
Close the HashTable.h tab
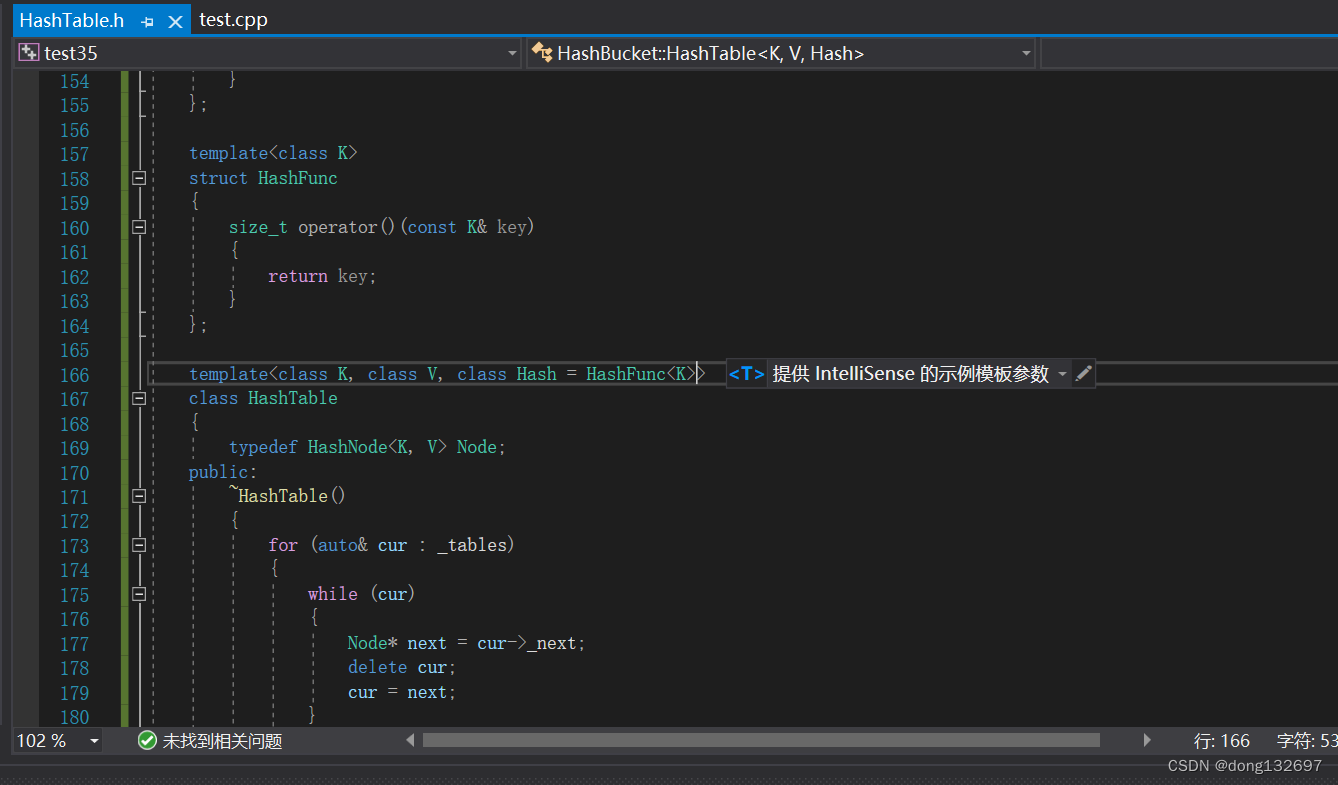[175, 21]
